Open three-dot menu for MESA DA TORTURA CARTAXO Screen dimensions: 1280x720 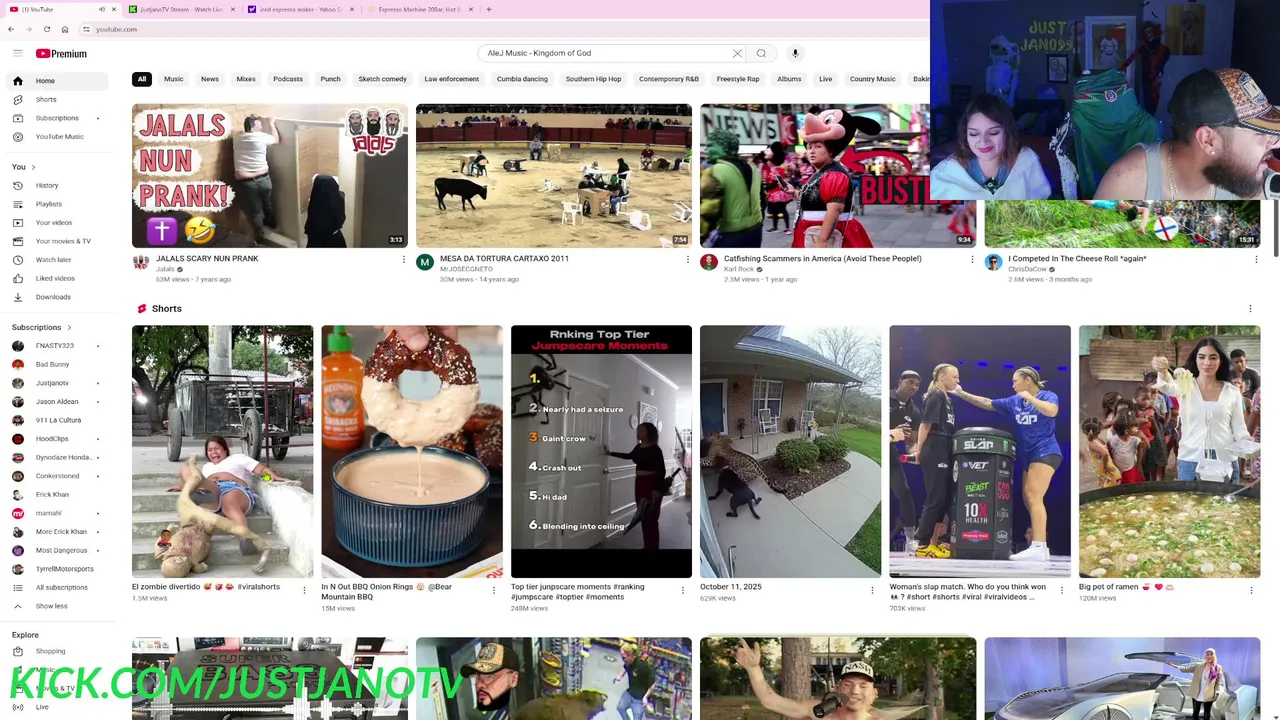coord(687,259)
